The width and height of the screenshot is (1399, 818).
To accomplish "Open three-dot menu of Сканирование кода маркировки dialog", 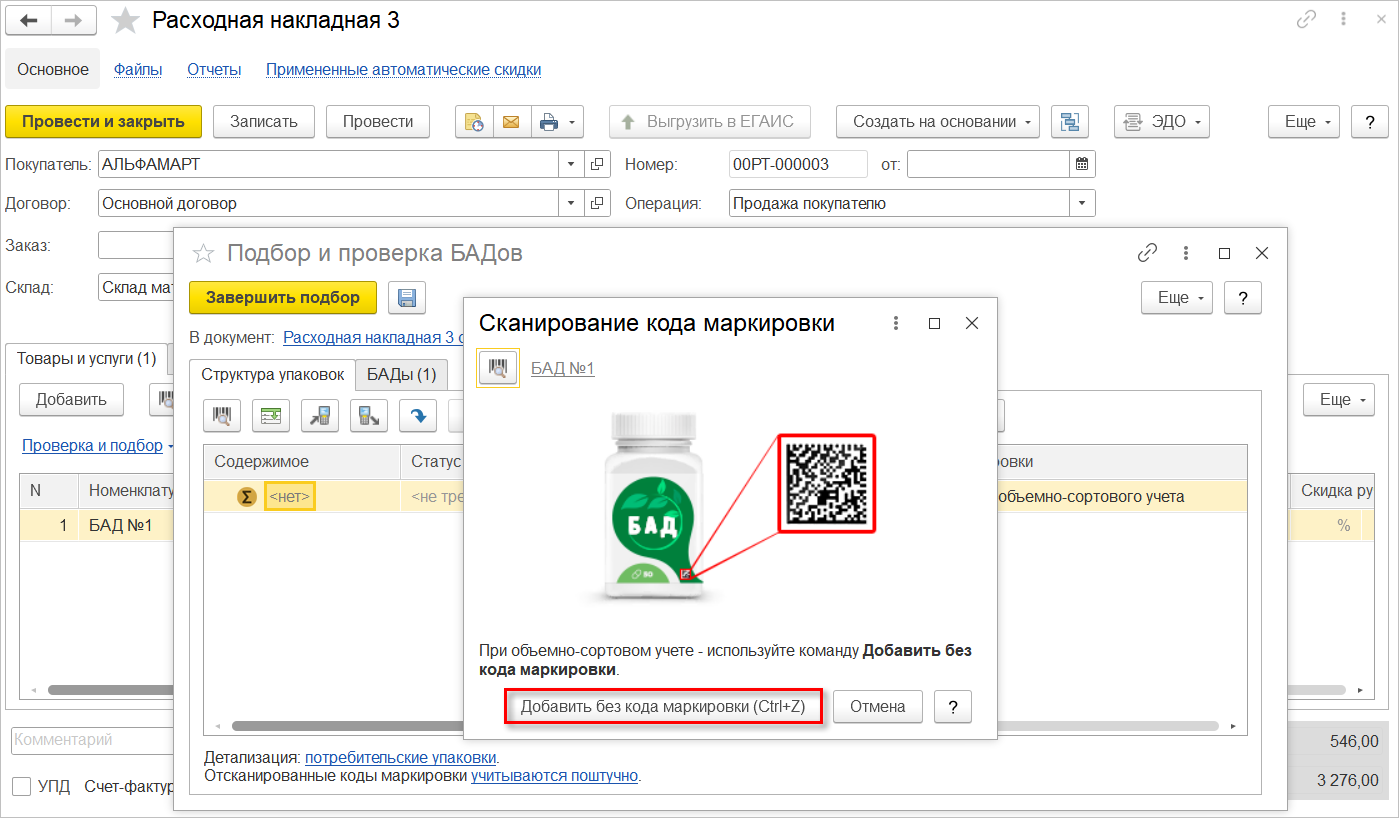I will (x=896, y=323).
